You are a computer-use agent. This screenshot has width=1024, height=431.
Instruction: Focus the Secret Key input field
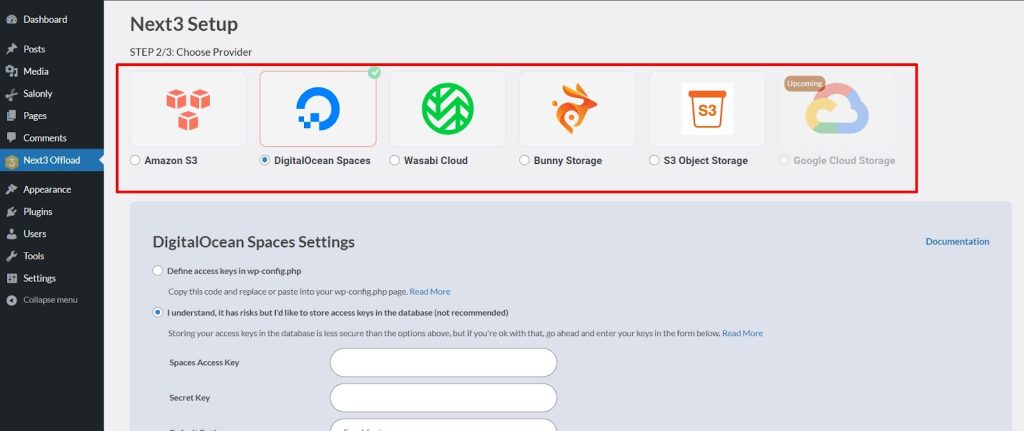[x=443, y=398]
